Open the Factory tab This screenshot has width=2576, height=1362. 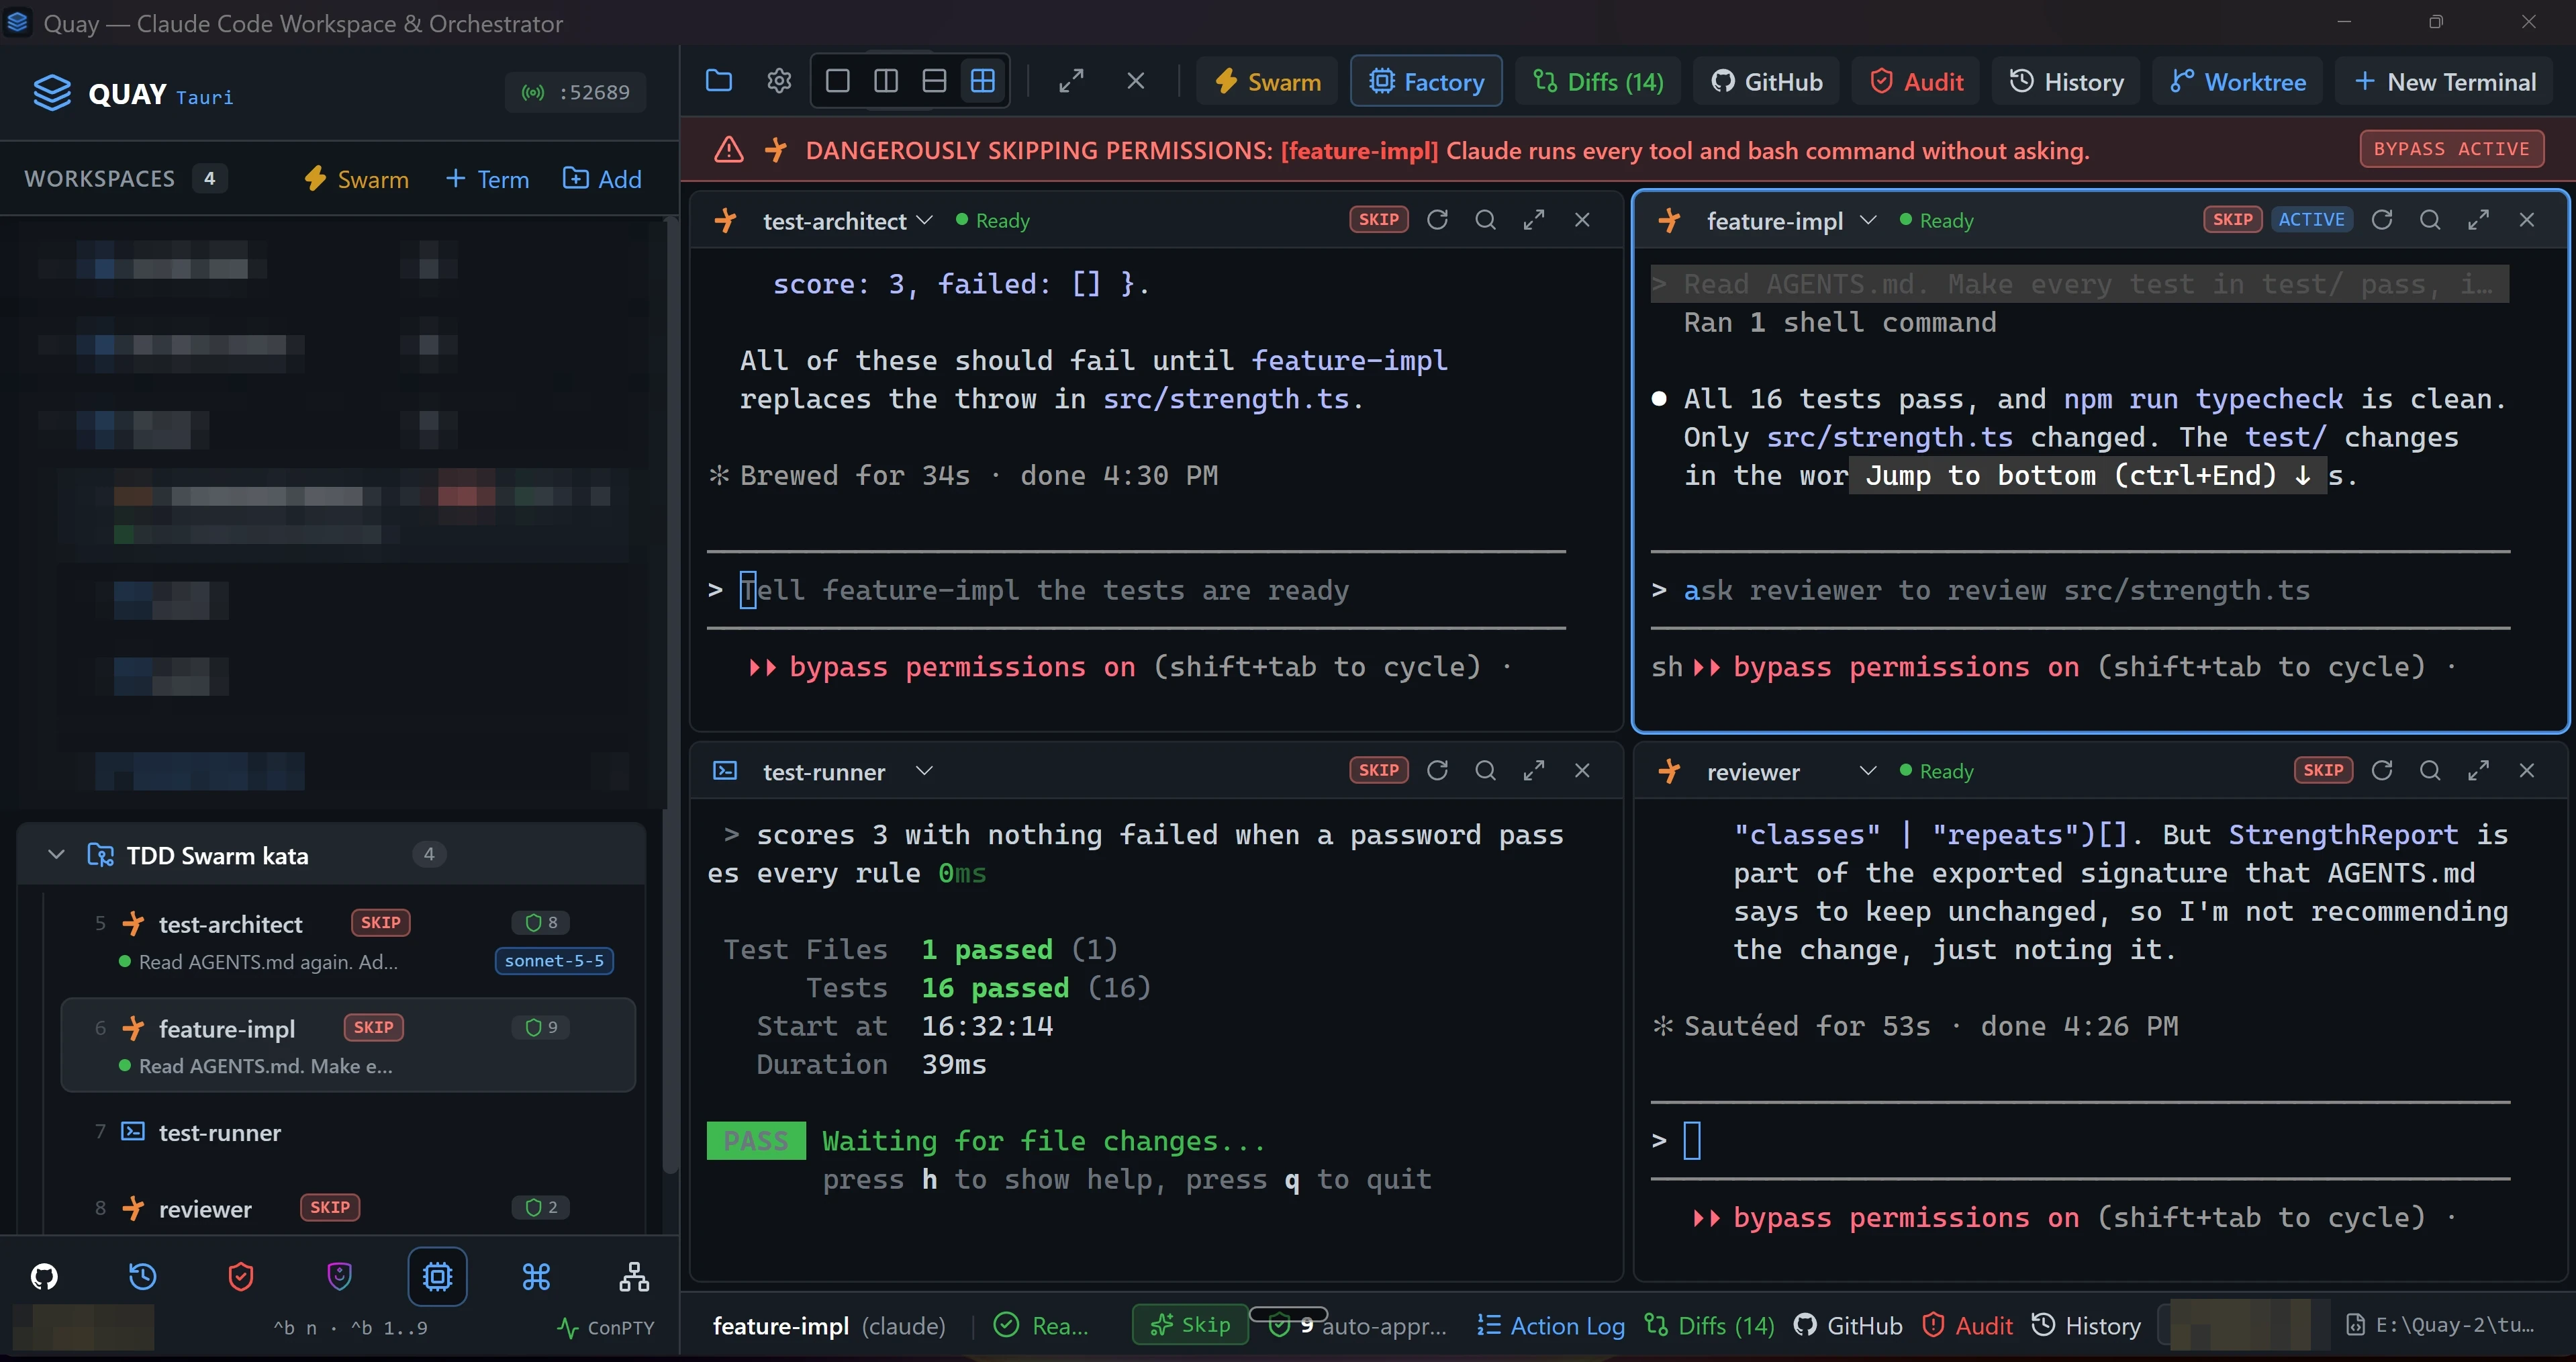click(x=1426, y=81)
